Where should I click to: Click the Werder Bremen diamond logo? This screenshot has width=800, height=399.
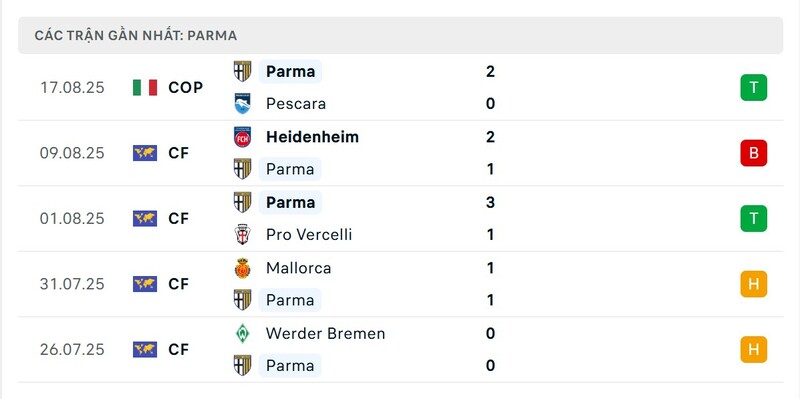(242, 333)
